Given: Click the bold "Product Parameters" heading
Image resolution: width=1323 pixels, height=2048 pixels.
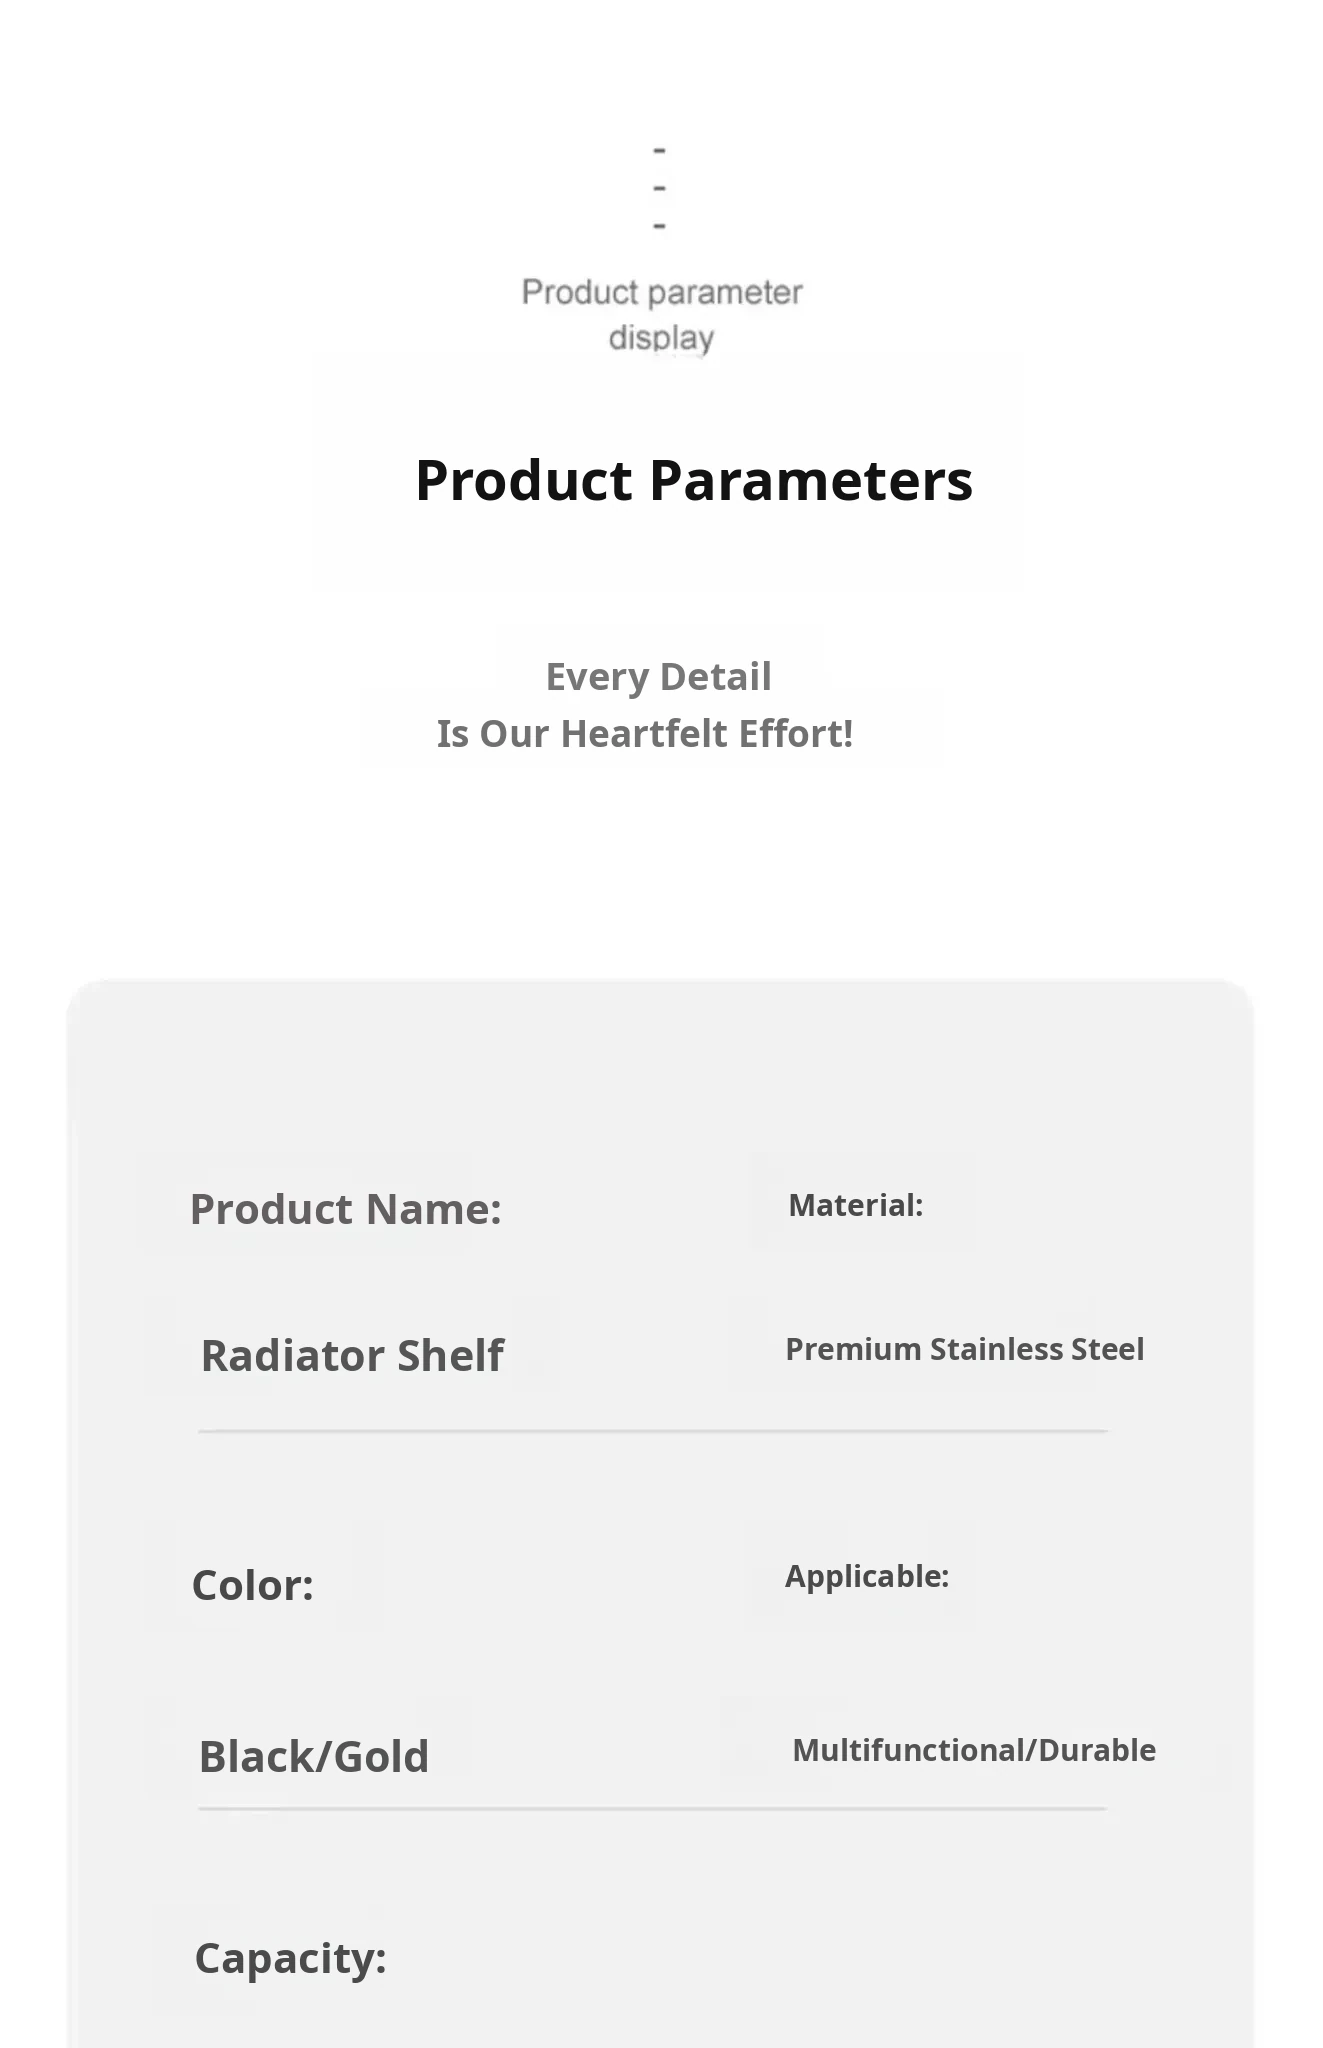Looking at the screenshot, I should coord(694,481).
